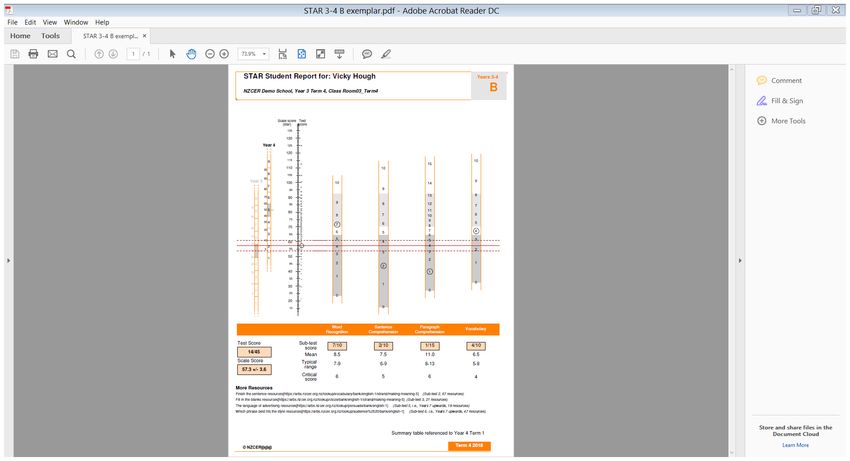
Task: Open the View menu
Action: coord(50,22)
